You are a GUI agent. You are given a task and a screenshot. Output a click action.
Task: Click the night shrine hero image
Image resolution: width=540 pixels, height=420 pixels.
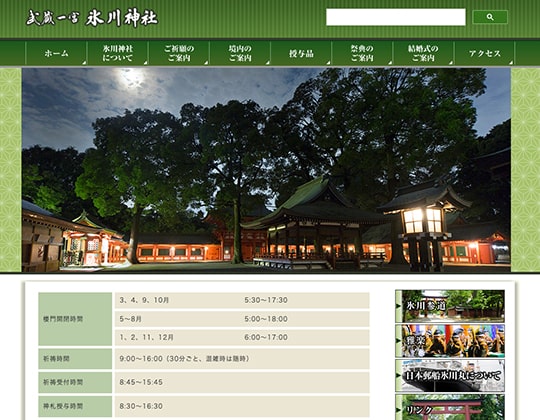pyautogui.click(x=266, y=170)
